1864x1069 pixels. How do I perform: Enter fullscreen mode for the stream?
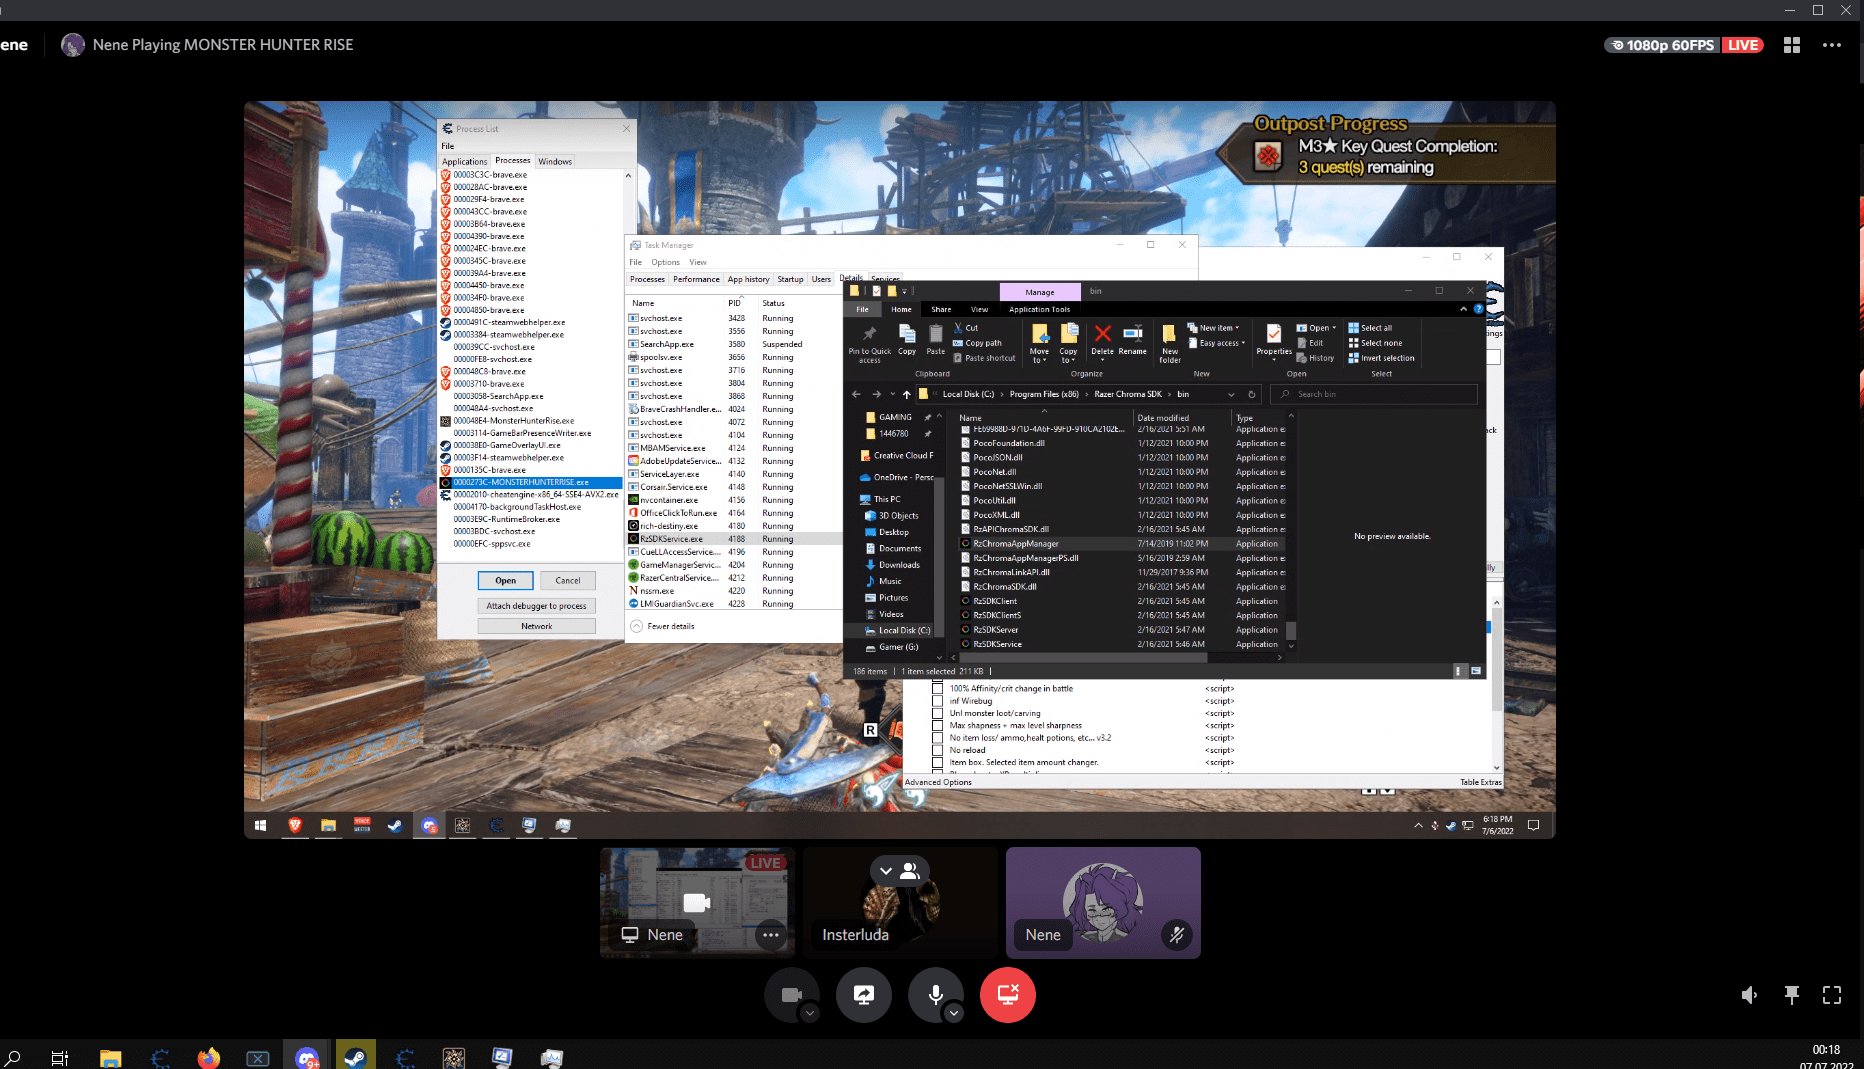pos(1832,995)
